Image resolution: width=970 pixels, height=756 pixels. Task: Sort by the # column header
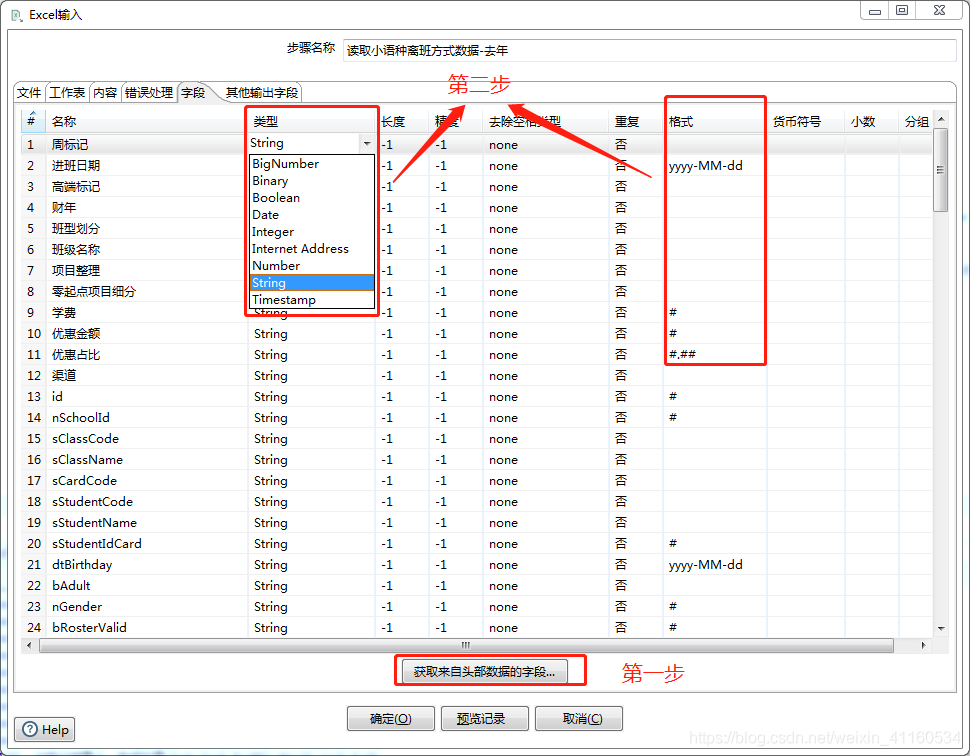tap(32, 121)
